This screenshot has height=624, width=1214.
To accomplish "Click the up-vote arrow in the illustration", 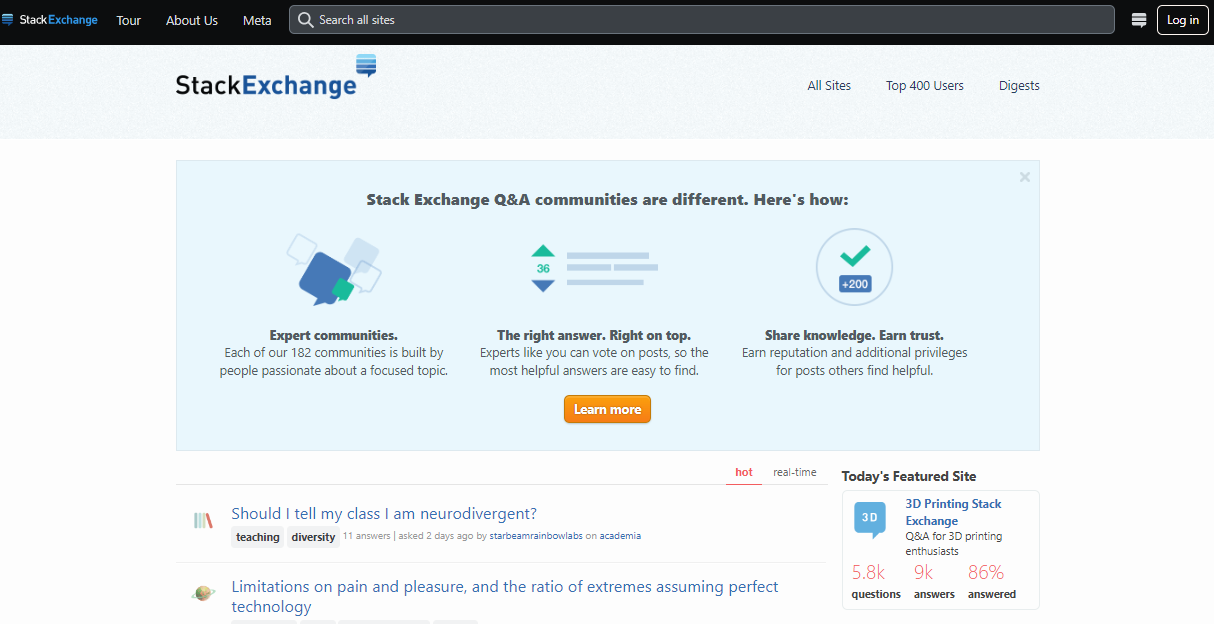I will 543,251.
